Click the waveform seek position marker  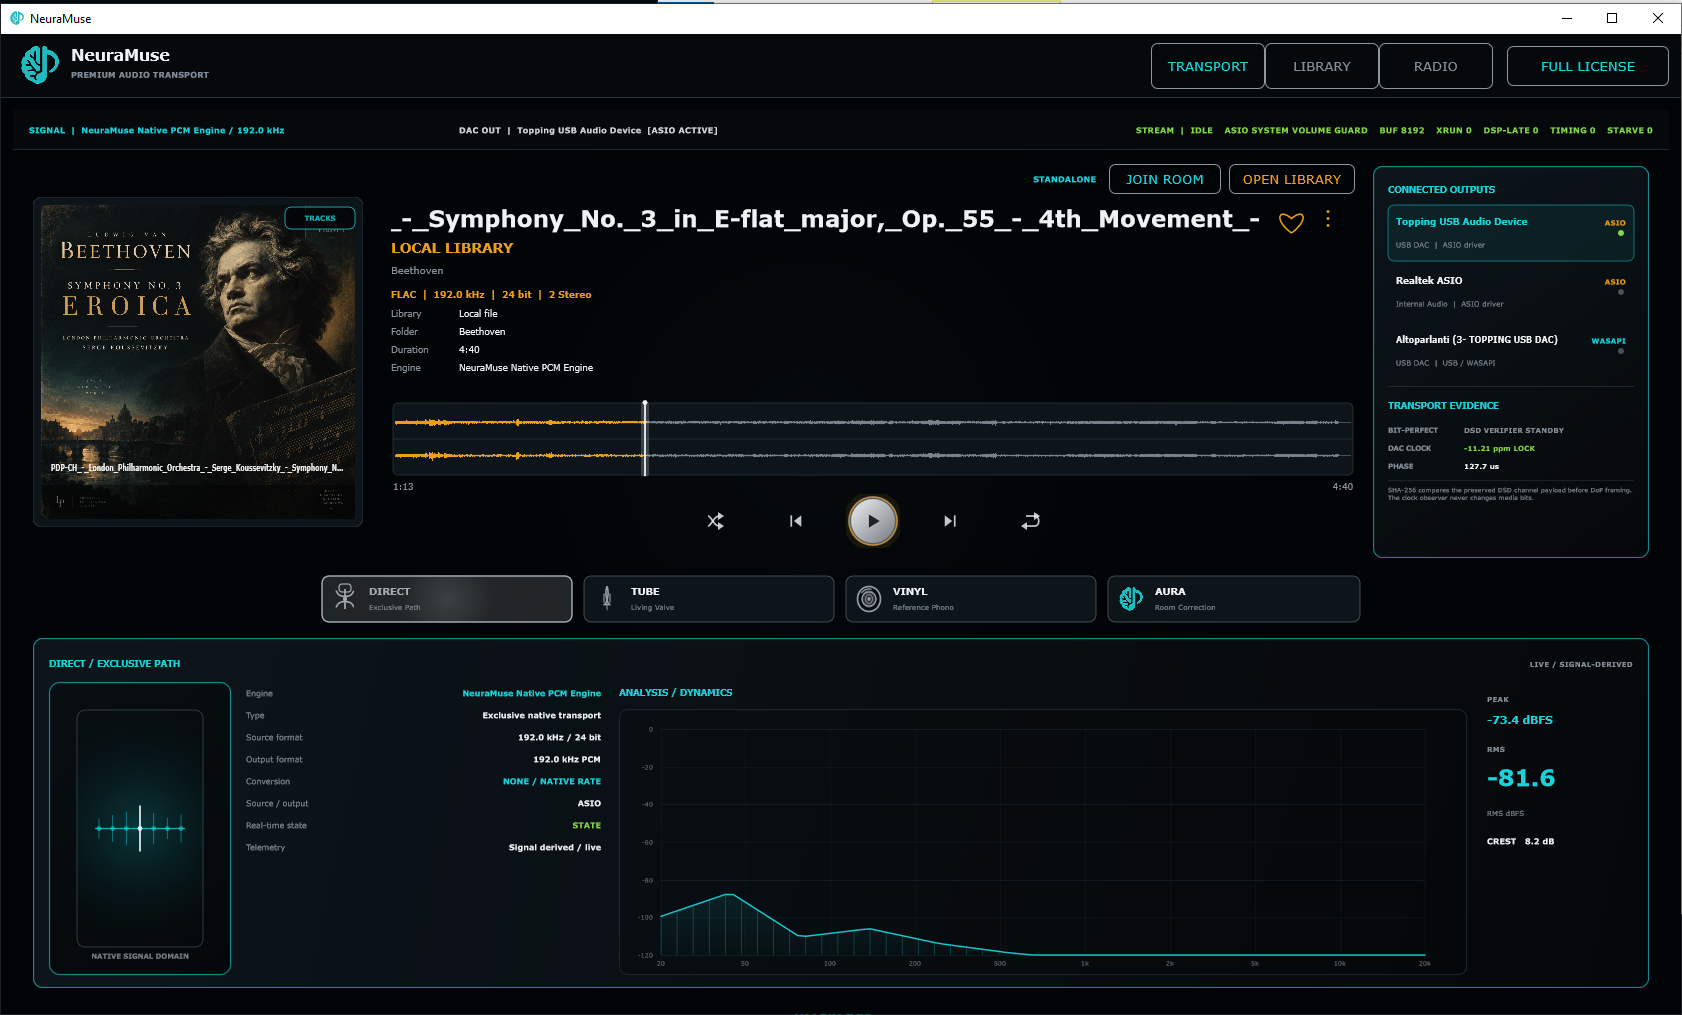pyautogui.click(x=645, y=438)
